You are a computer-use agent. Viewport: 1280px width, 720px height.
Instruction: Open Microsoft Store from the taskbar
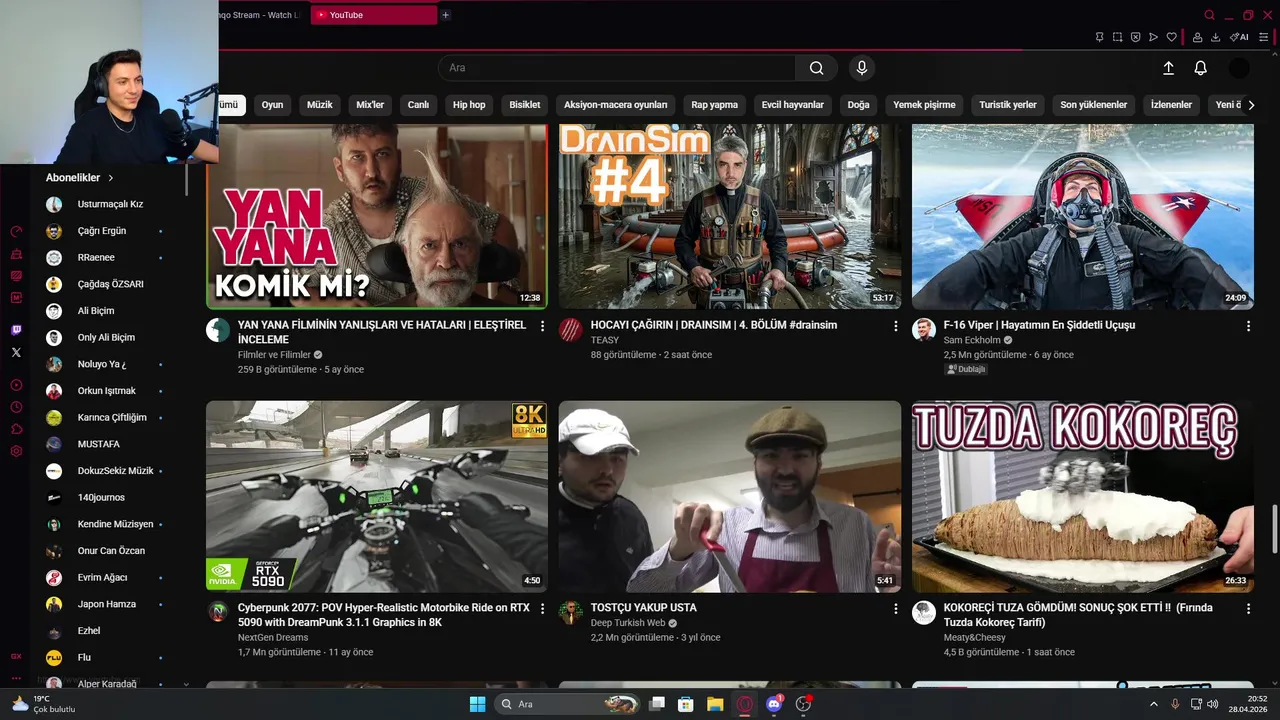pyautogui.click(x=686, y=704)
